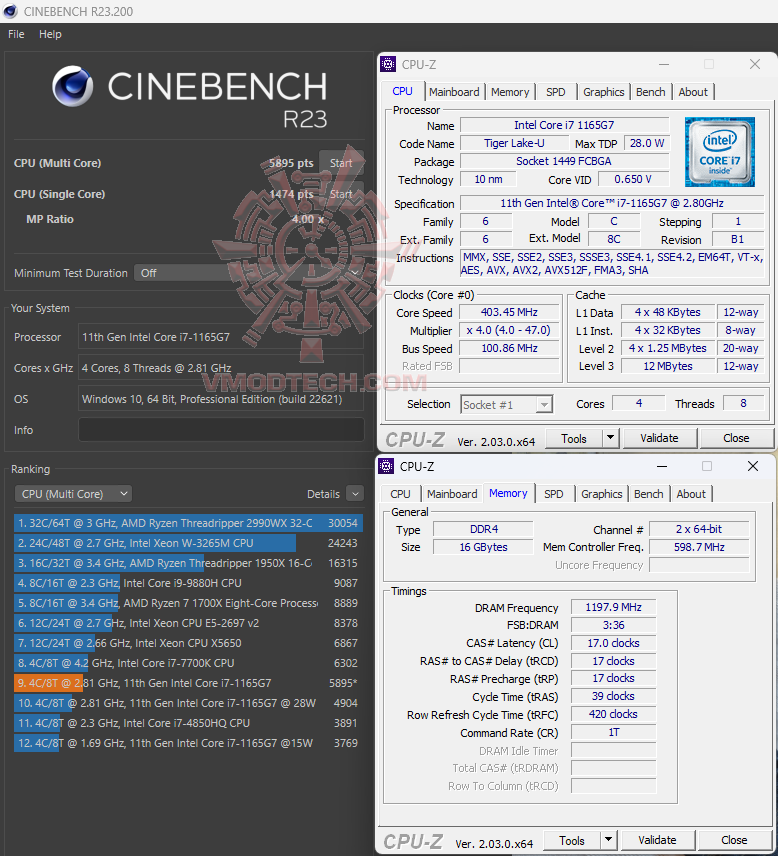Click the DRAM Frequency 1197.9 MHz value
This screenshot has height=856, width=778.
click(613, 607)
